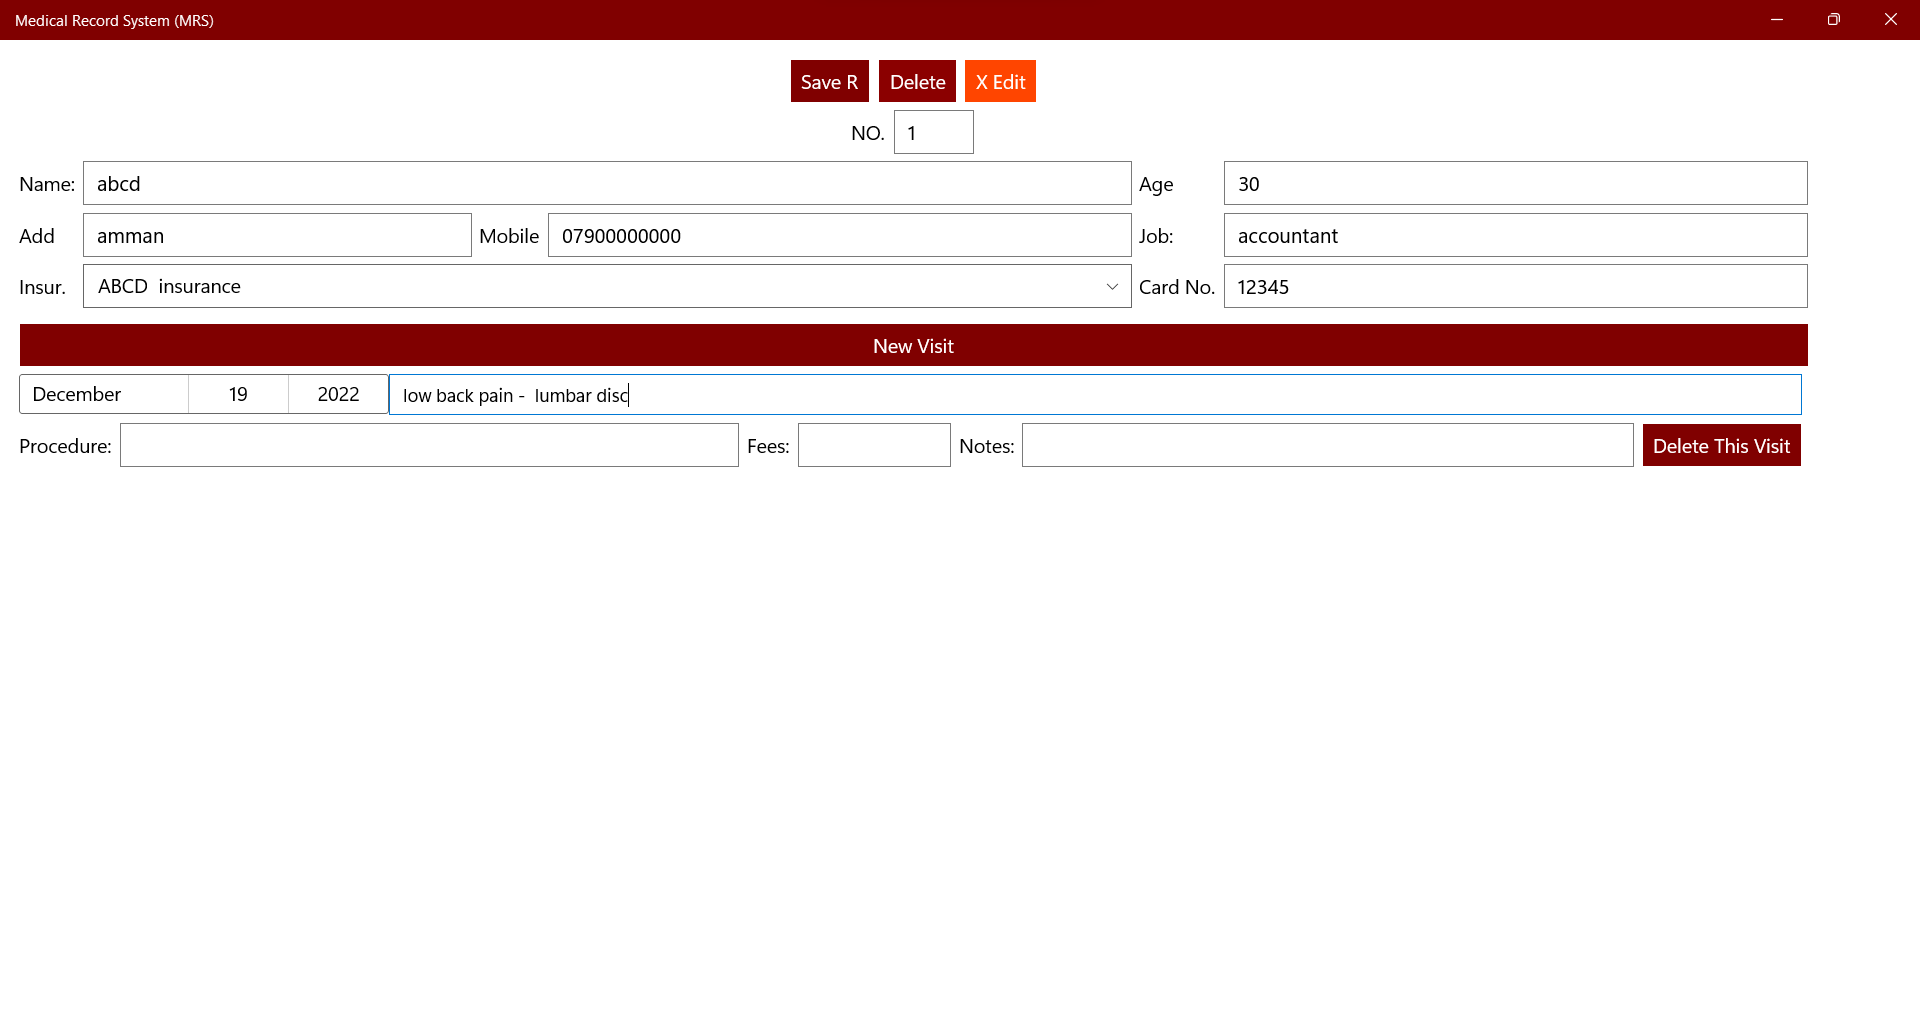The height and width of the screenshot is (1020, 1920).
Task: Select the Mobile number field
Action: [839, 235]
